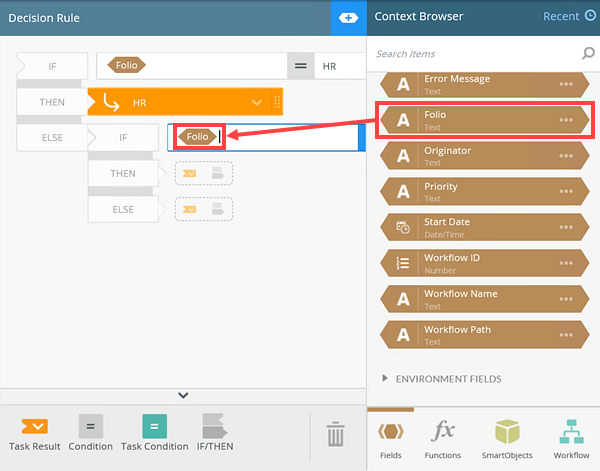Screen dimensions: 600x471
Task: Click the Folio token in first IF row
Action: coord(127,65)
